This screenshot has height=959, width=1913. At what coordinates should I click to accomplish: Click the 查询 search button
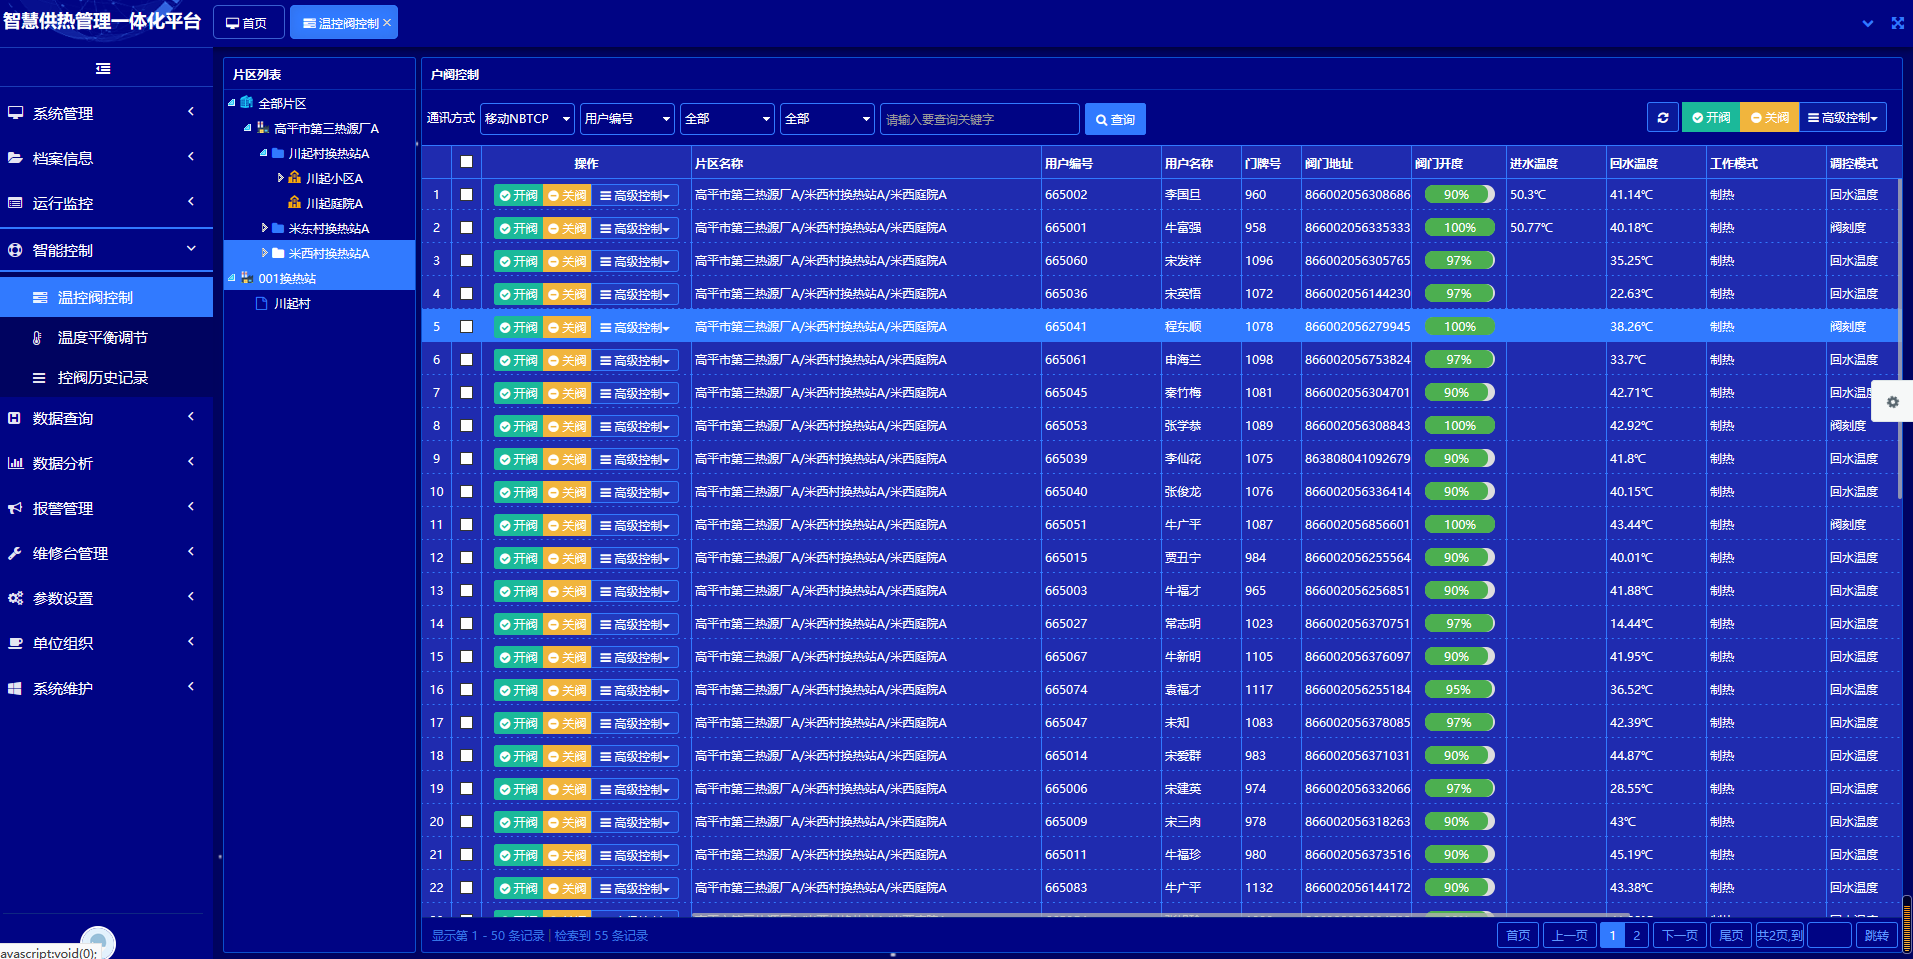coord(1114,119)
